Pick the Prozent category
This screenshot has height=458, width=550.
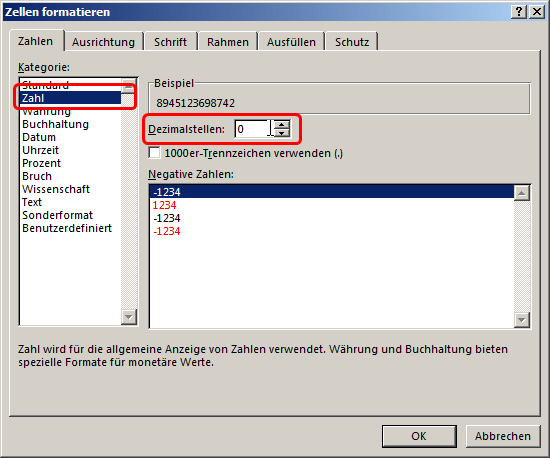tap(41, 163)
